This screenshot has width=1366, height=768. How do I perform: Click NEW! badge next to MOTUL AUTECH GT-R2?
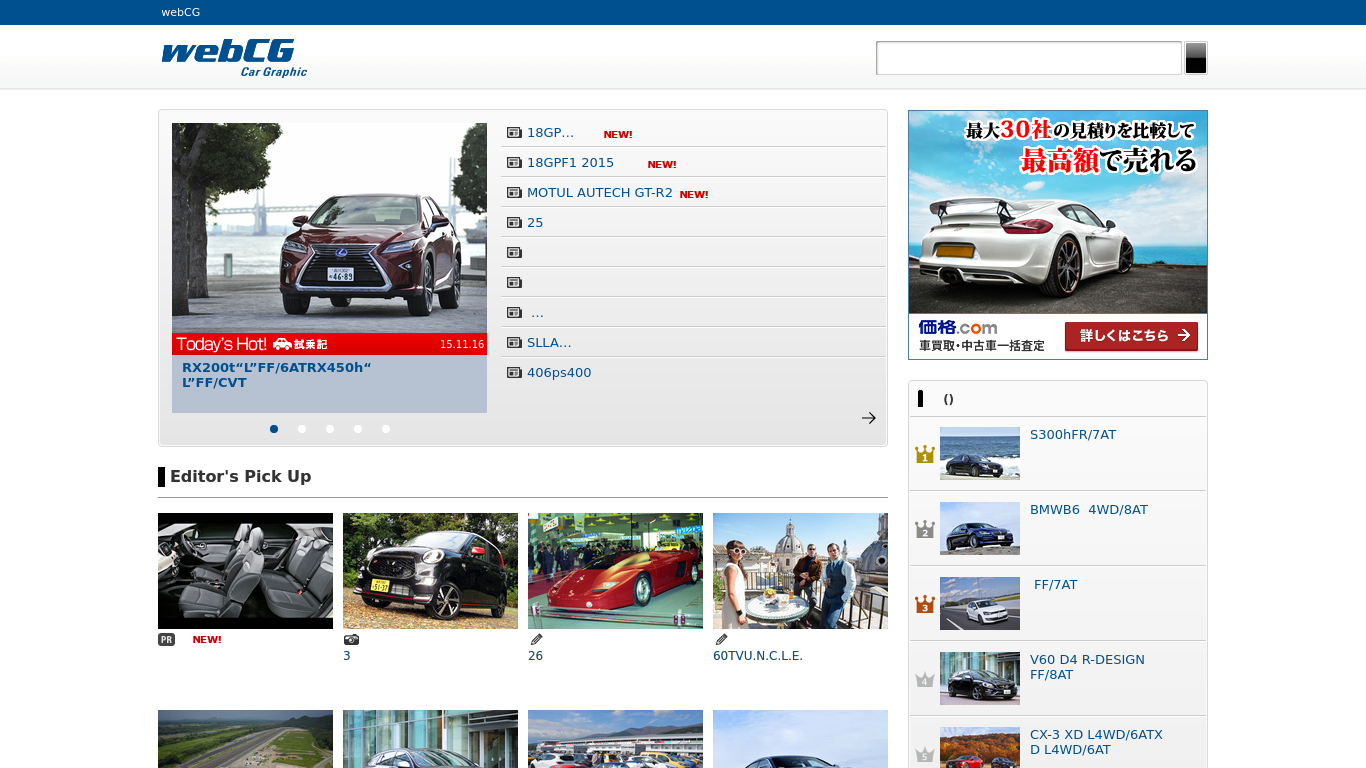[x=694, y=195]
